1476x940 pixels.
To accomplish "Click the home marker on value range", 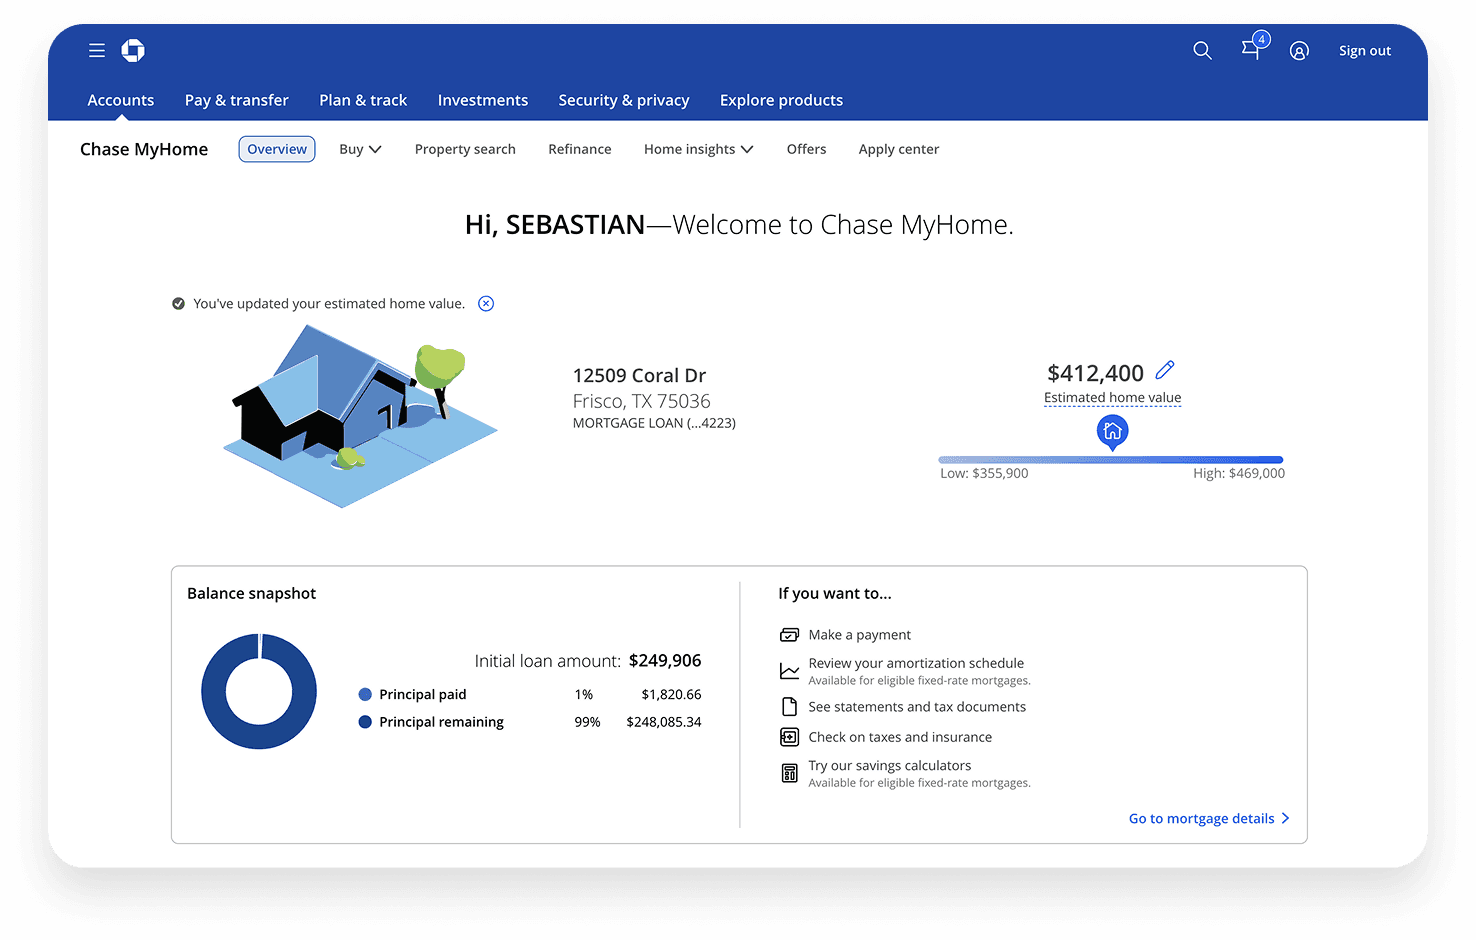I will (1112, 432).
